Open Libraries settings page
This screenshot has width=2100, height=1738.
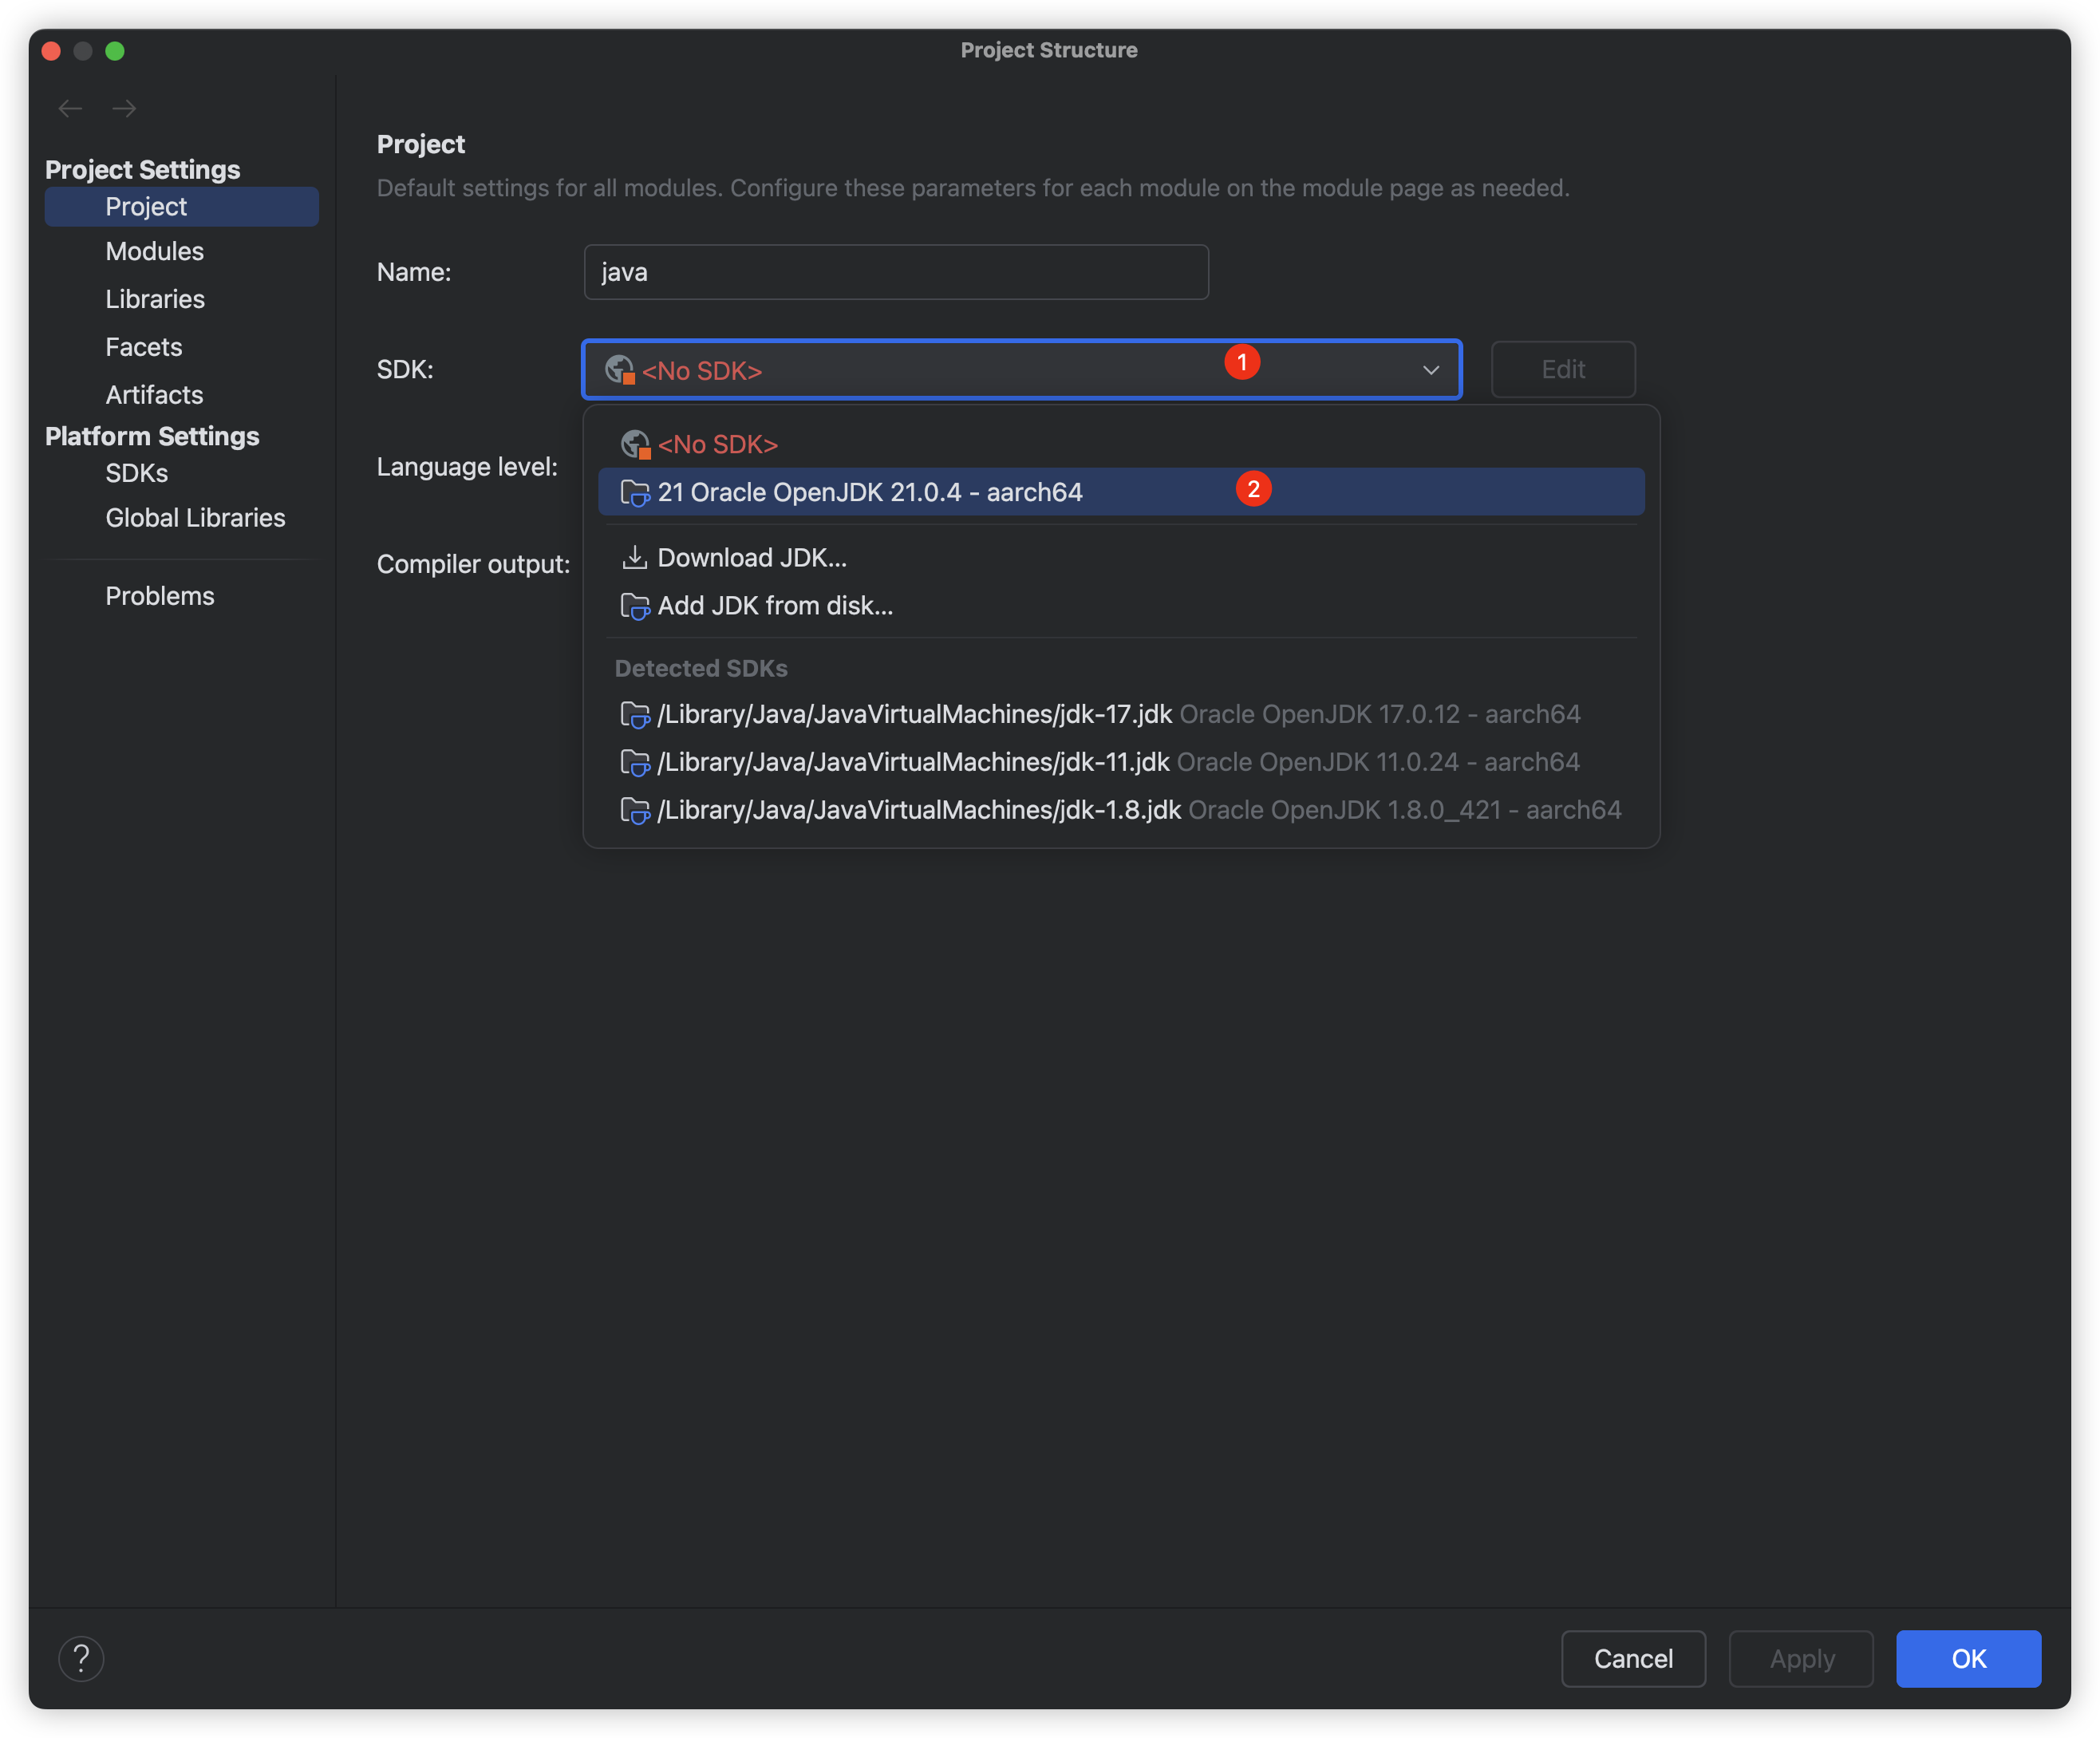click(155, 299)
